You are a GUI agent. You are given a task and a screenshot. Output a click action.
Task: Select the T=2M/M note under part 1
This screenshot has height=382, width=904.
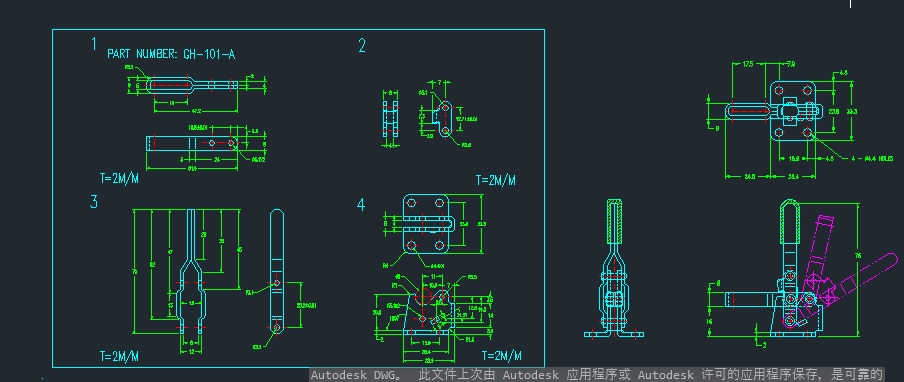coord(119,178)
